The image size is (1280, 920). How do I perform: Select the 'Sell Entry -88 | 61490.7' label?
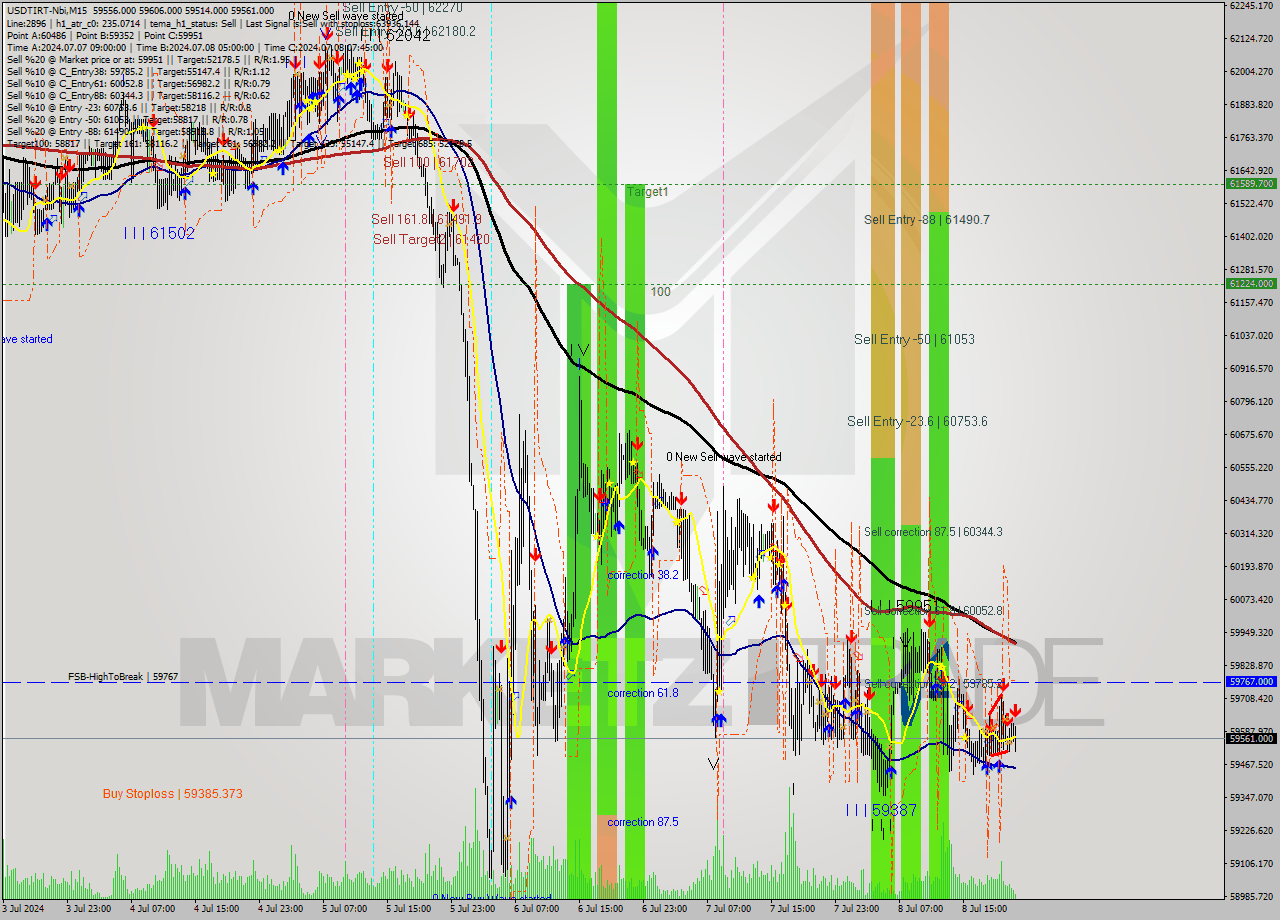(x=927, y=219)
